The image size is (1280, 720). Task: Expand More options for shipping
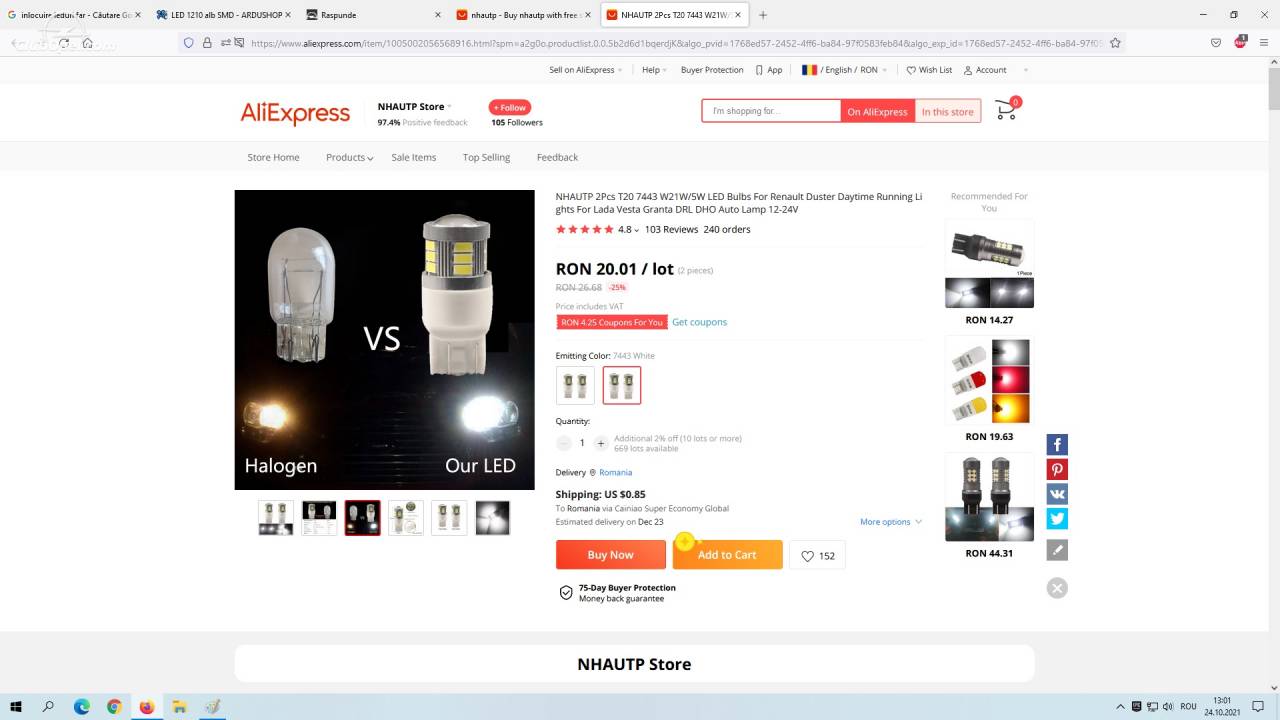pyautogui.click(x=891, y=522)
